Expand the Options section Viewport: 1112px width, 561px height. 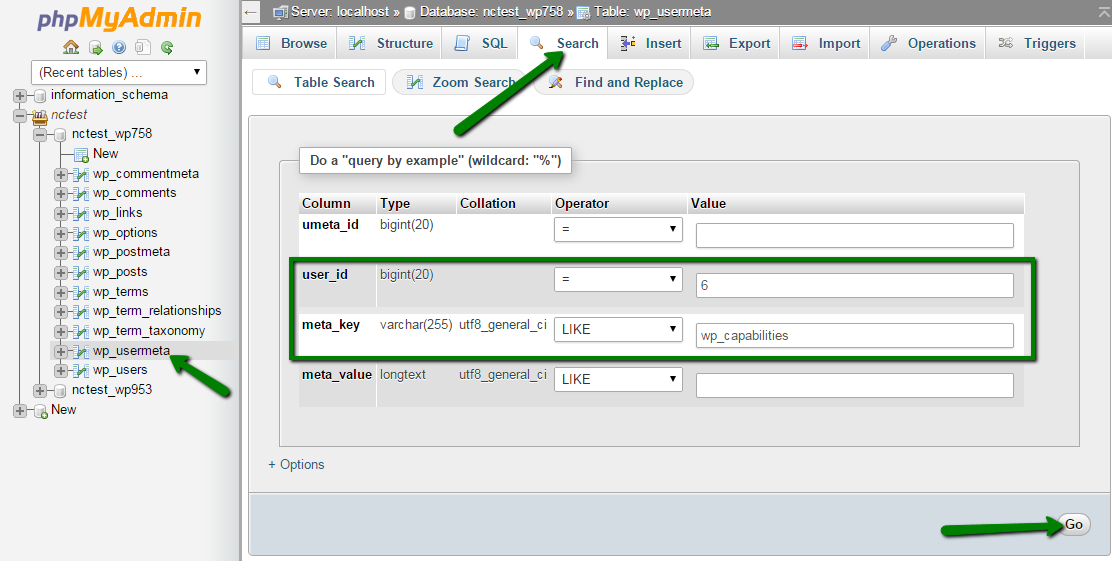[x=296, y=464]
